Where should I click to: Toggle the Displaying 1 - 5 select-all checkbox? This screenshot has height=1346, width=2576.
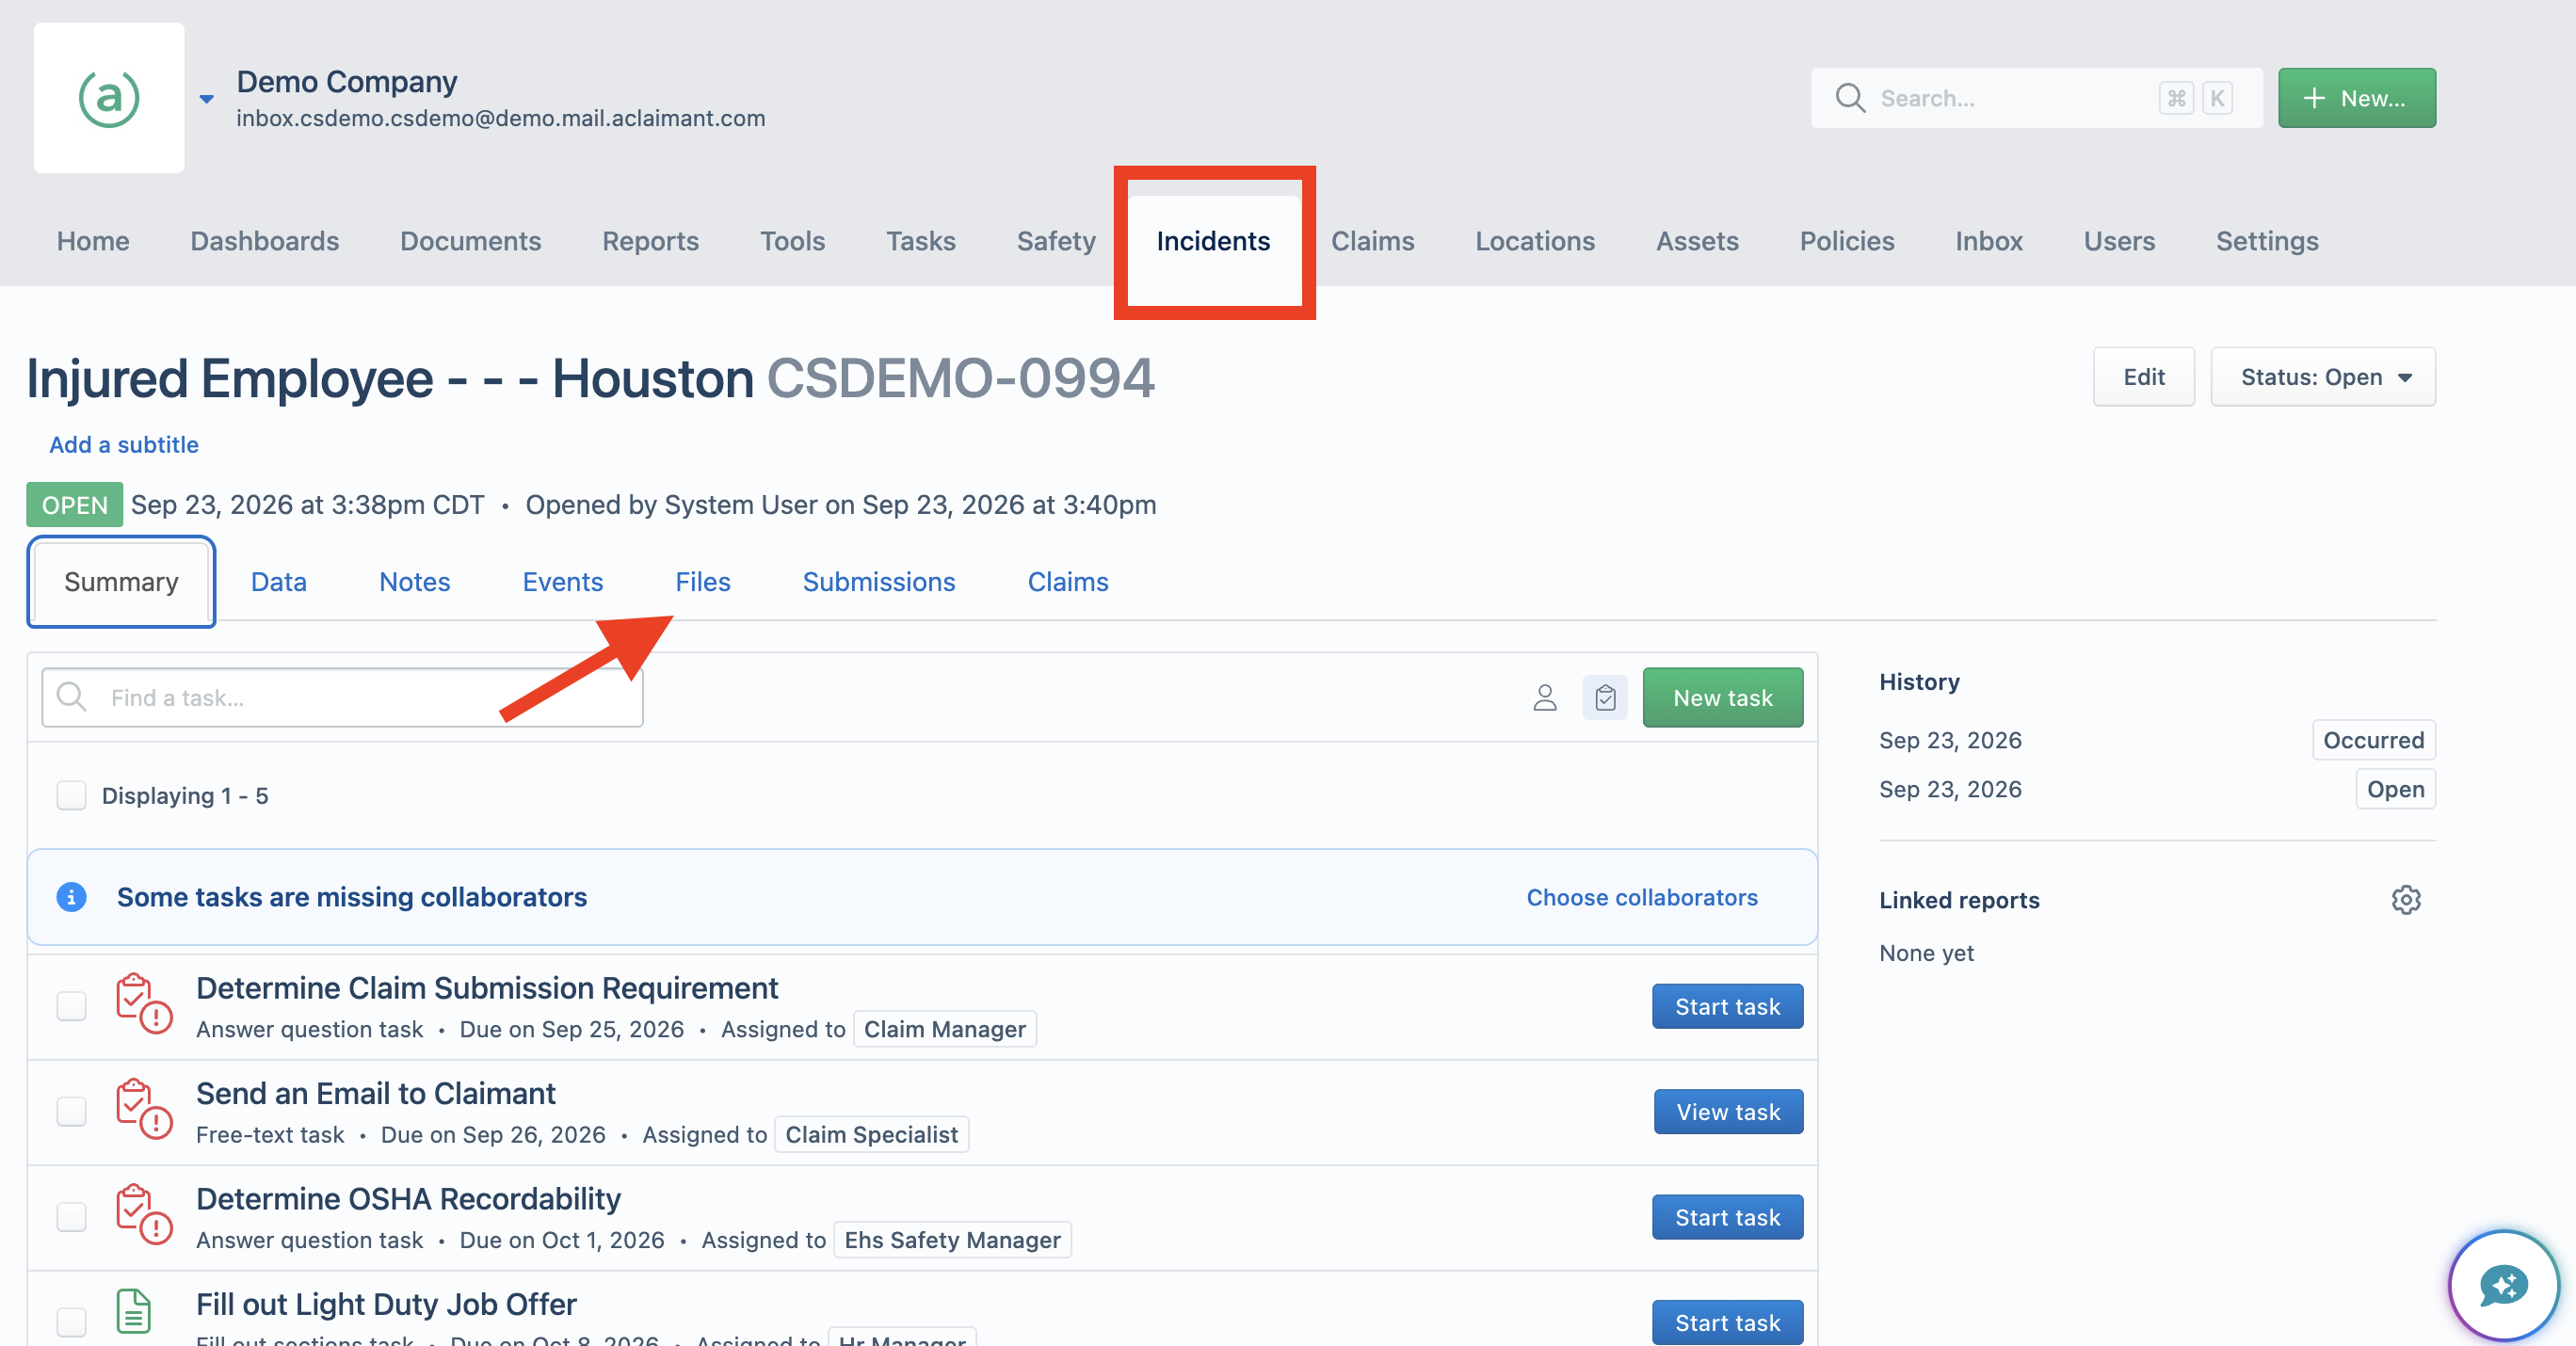pos(71,796)
